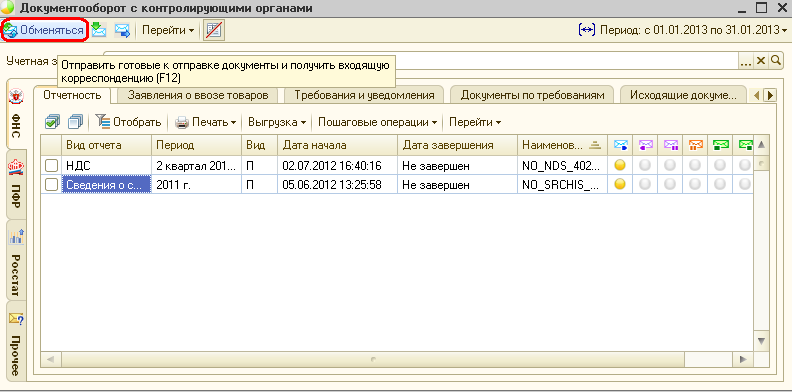Viewport: 792px width, 392px height.
Task: Click the vertical scrollbar down arrow
Action: tap(761, 340)
